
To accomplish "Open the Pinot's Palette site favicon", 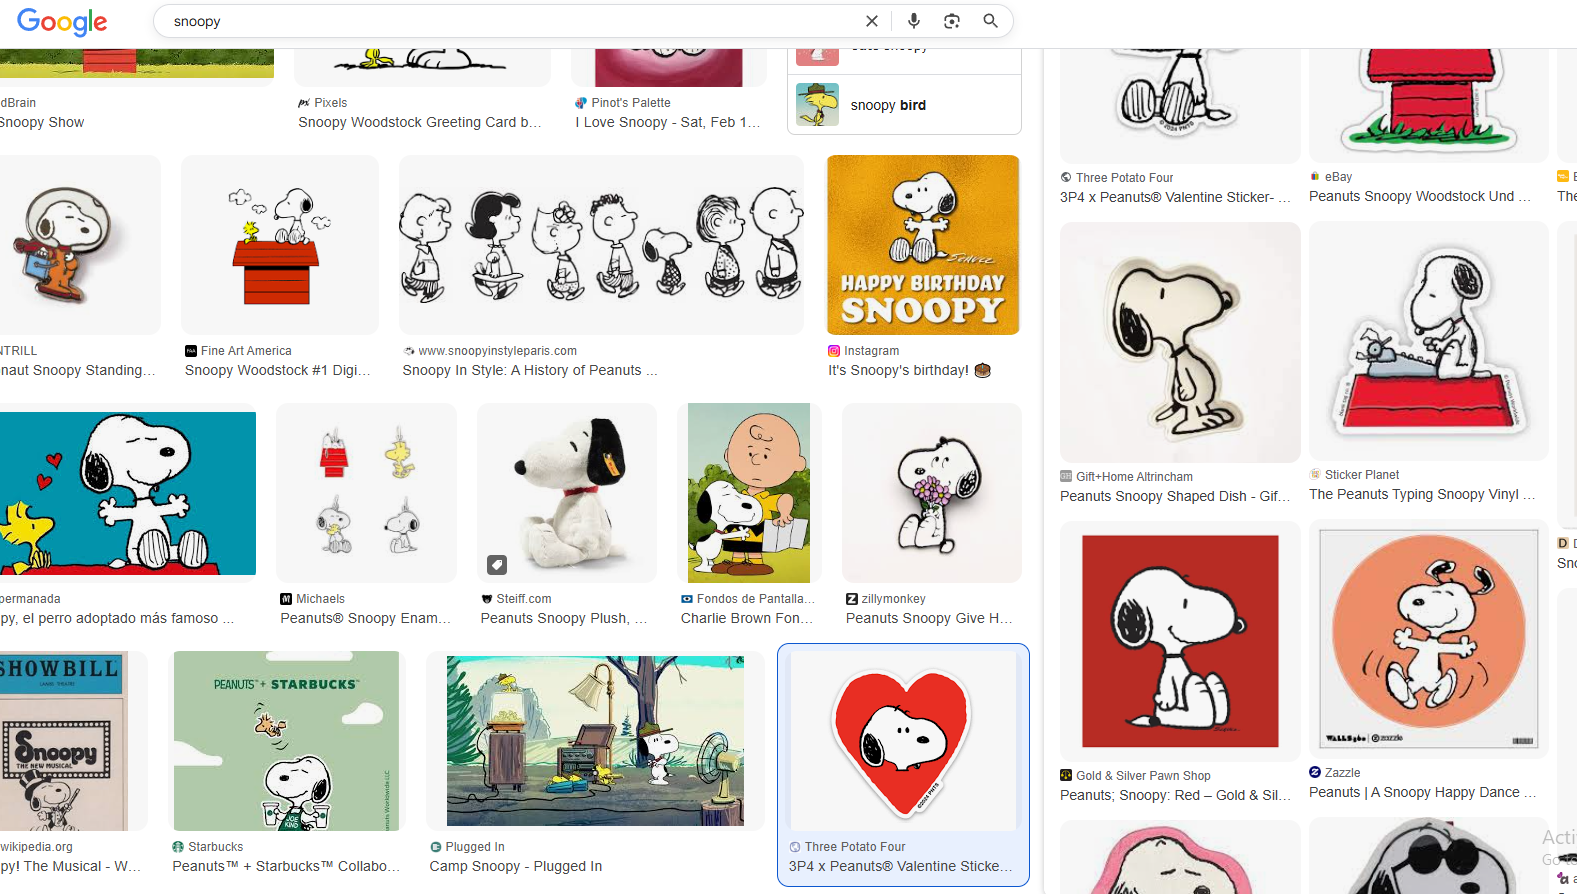I will click(581, 103).
